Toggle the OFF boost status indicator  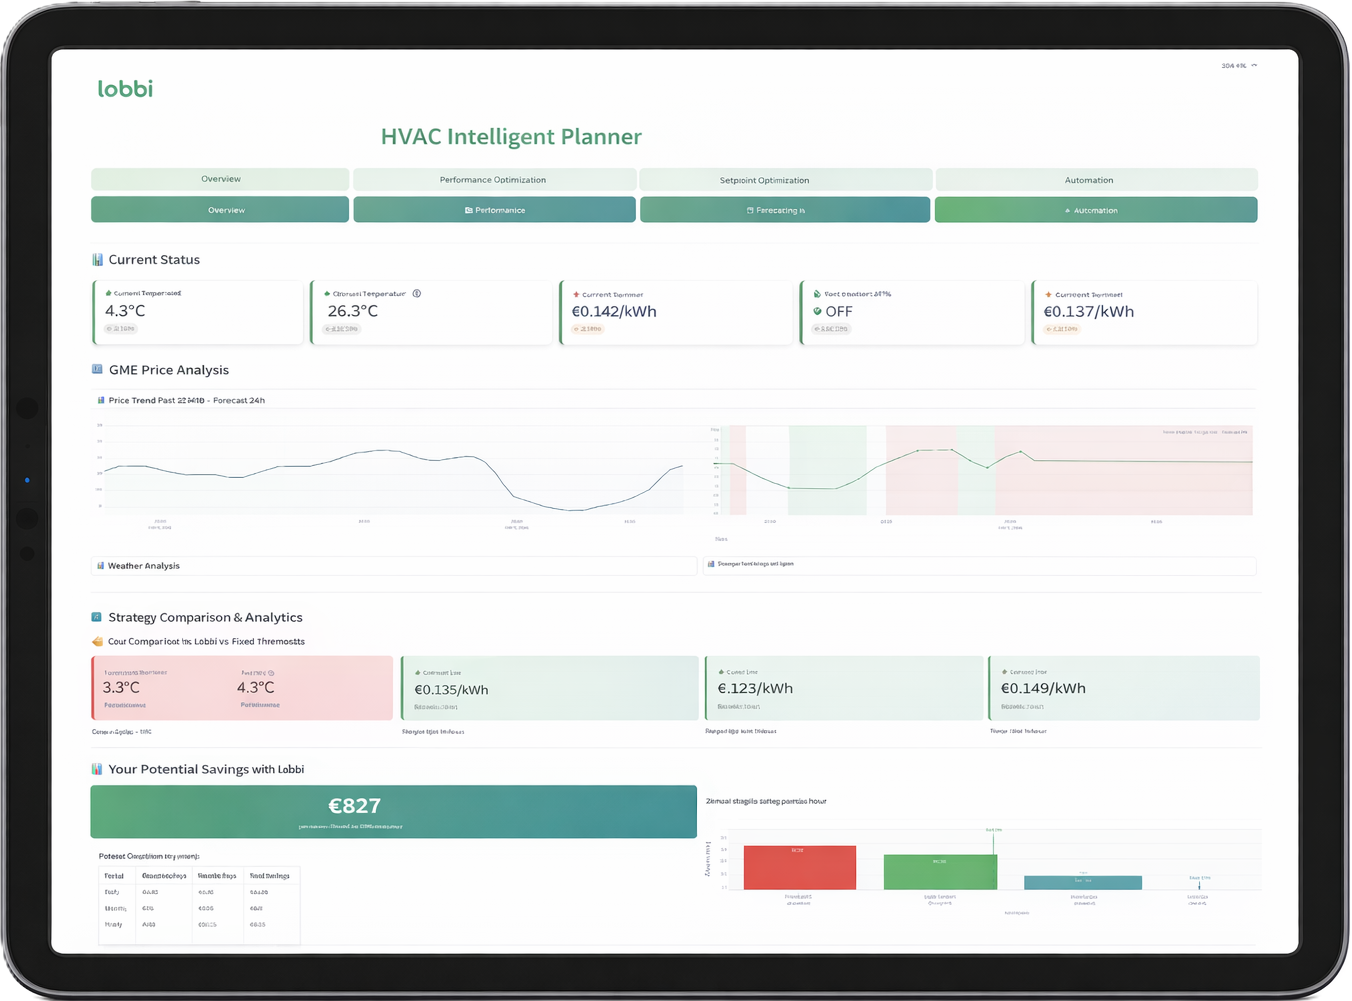pos(840,311)
